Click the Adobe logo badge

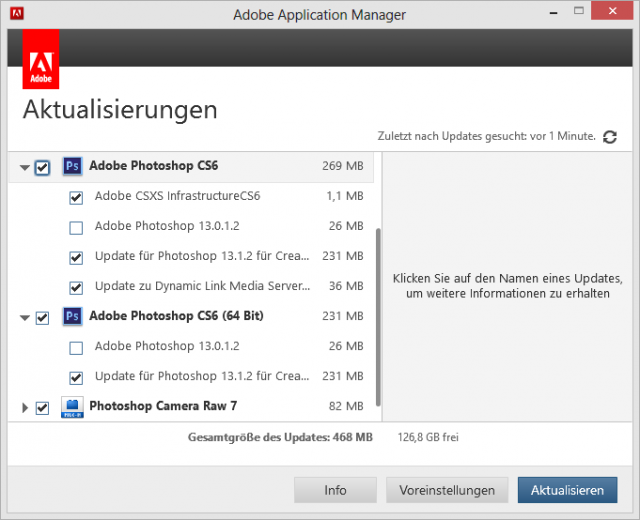coord(41,59)
